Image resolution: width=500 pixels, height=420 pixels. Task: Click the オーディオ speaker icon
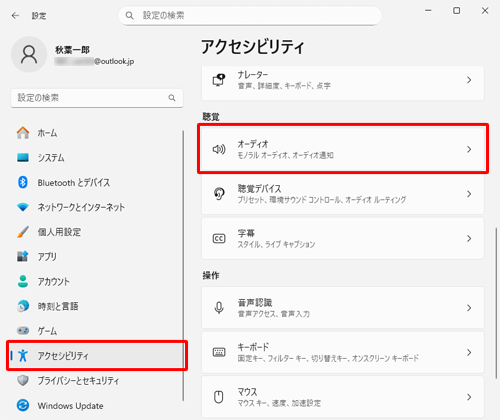click(219, 149)
